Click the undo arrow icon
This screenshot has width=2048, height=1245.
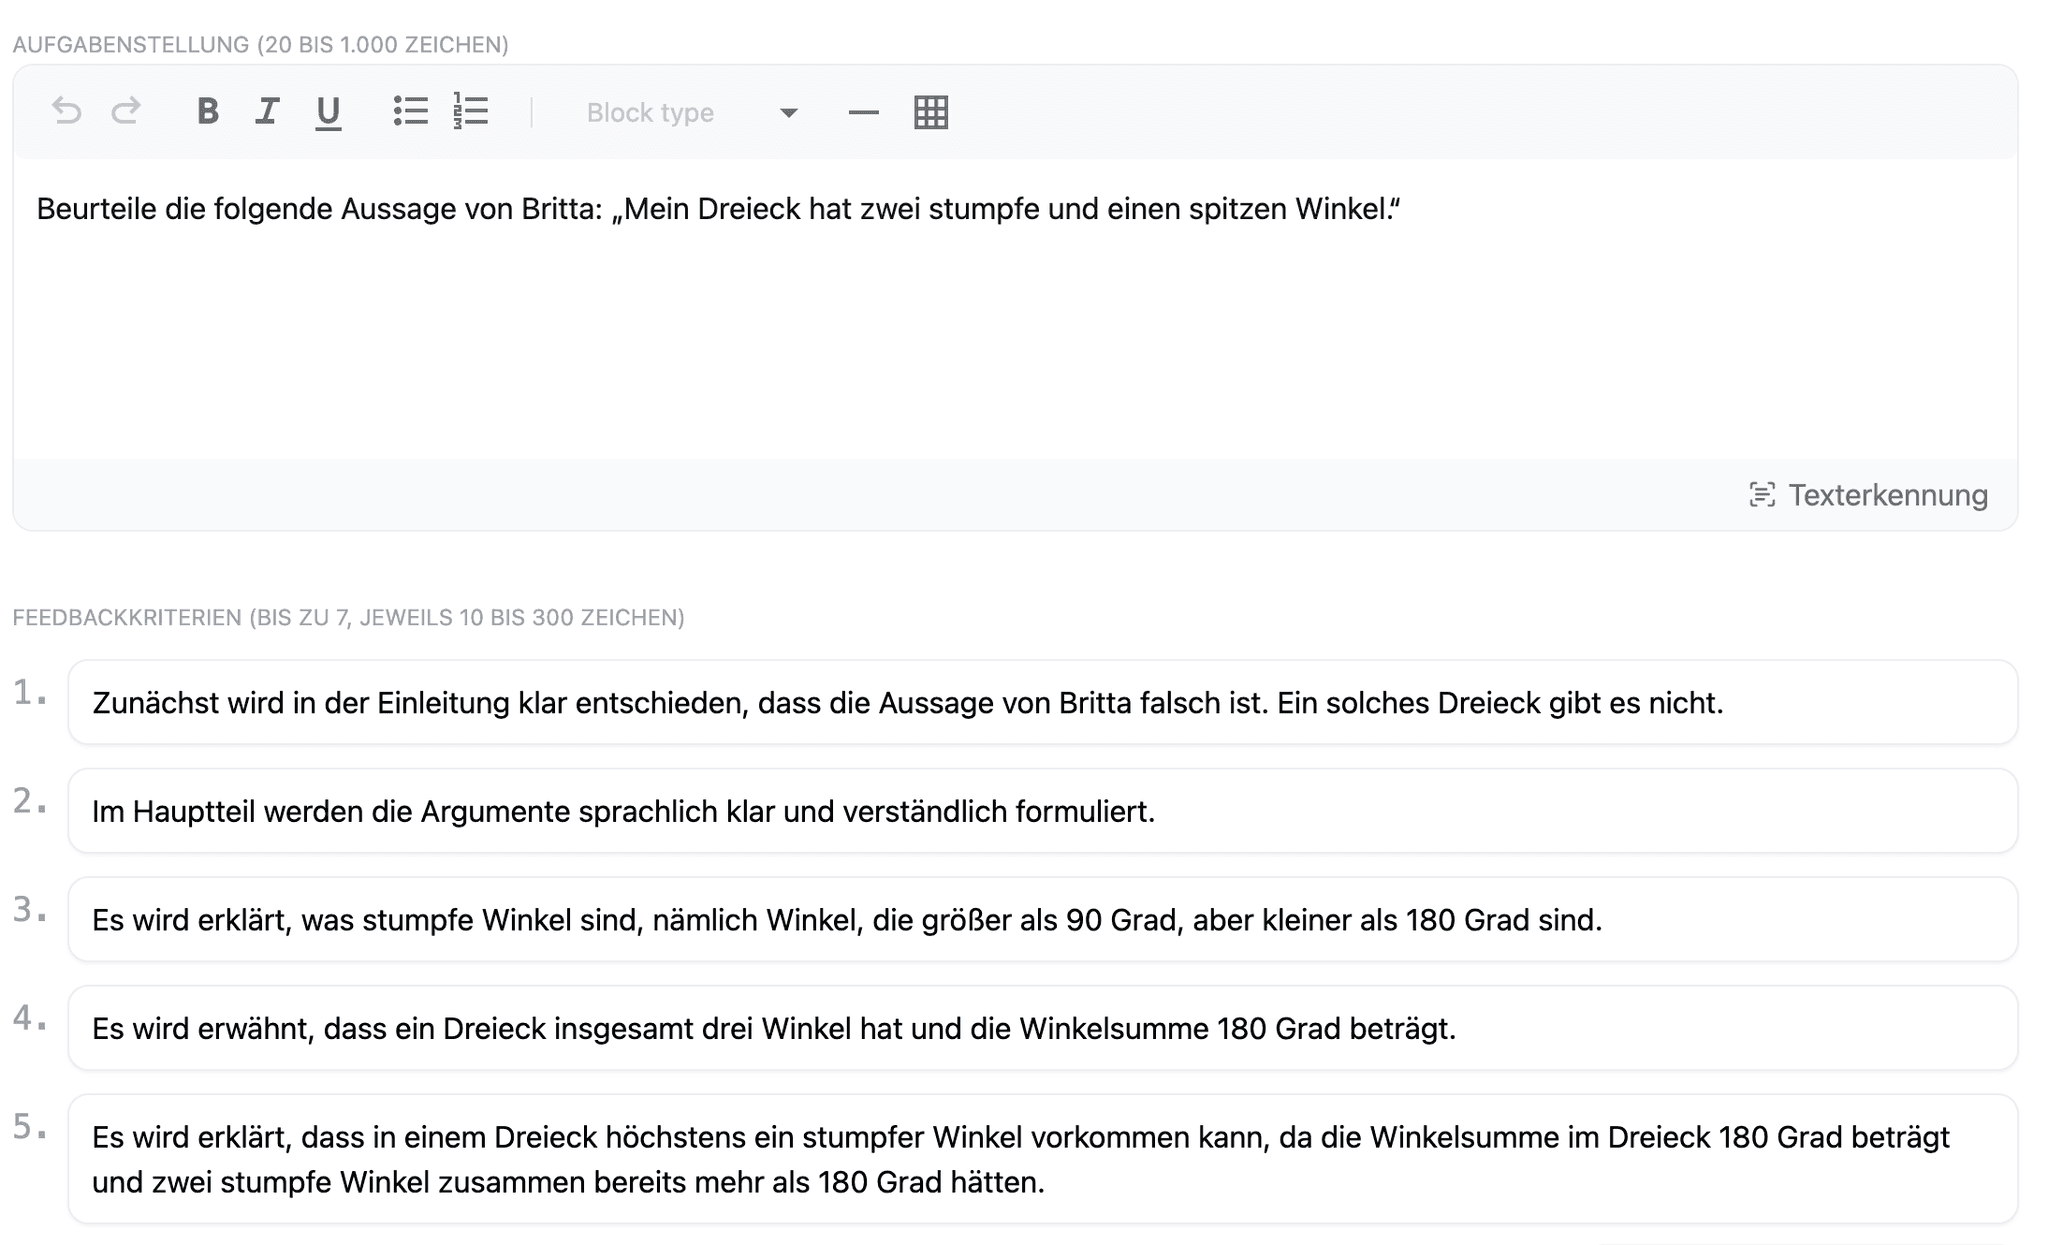pyautogui.click(x=66, y=111)
